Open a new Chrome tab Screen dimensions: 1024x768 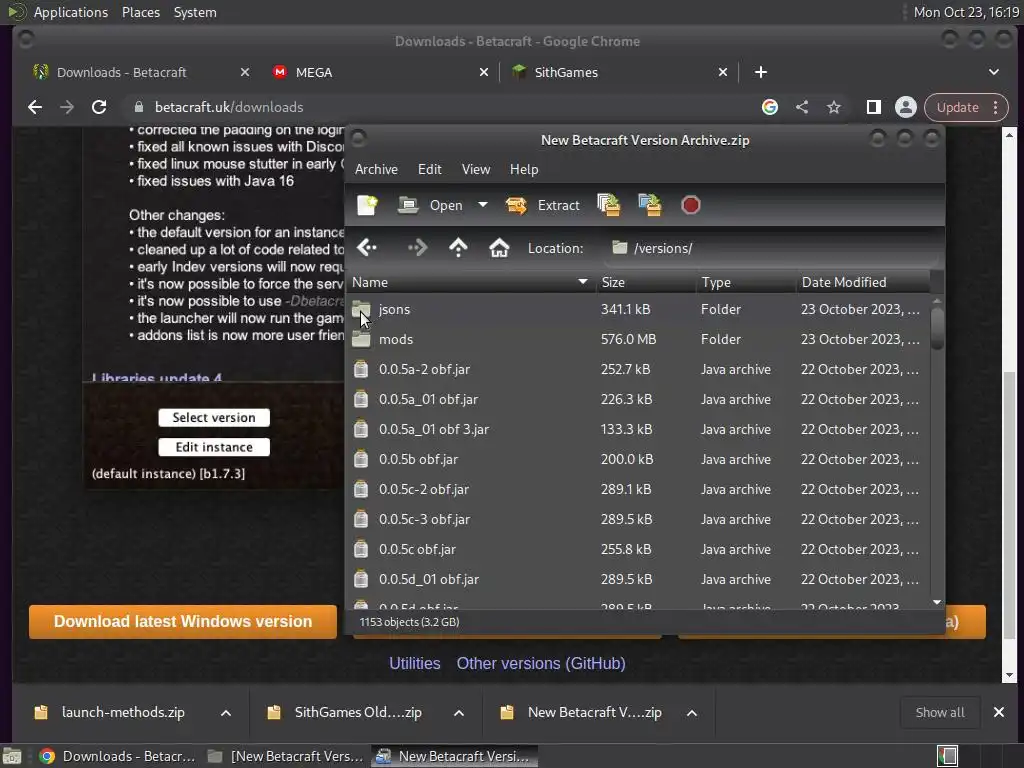(761, 72)
